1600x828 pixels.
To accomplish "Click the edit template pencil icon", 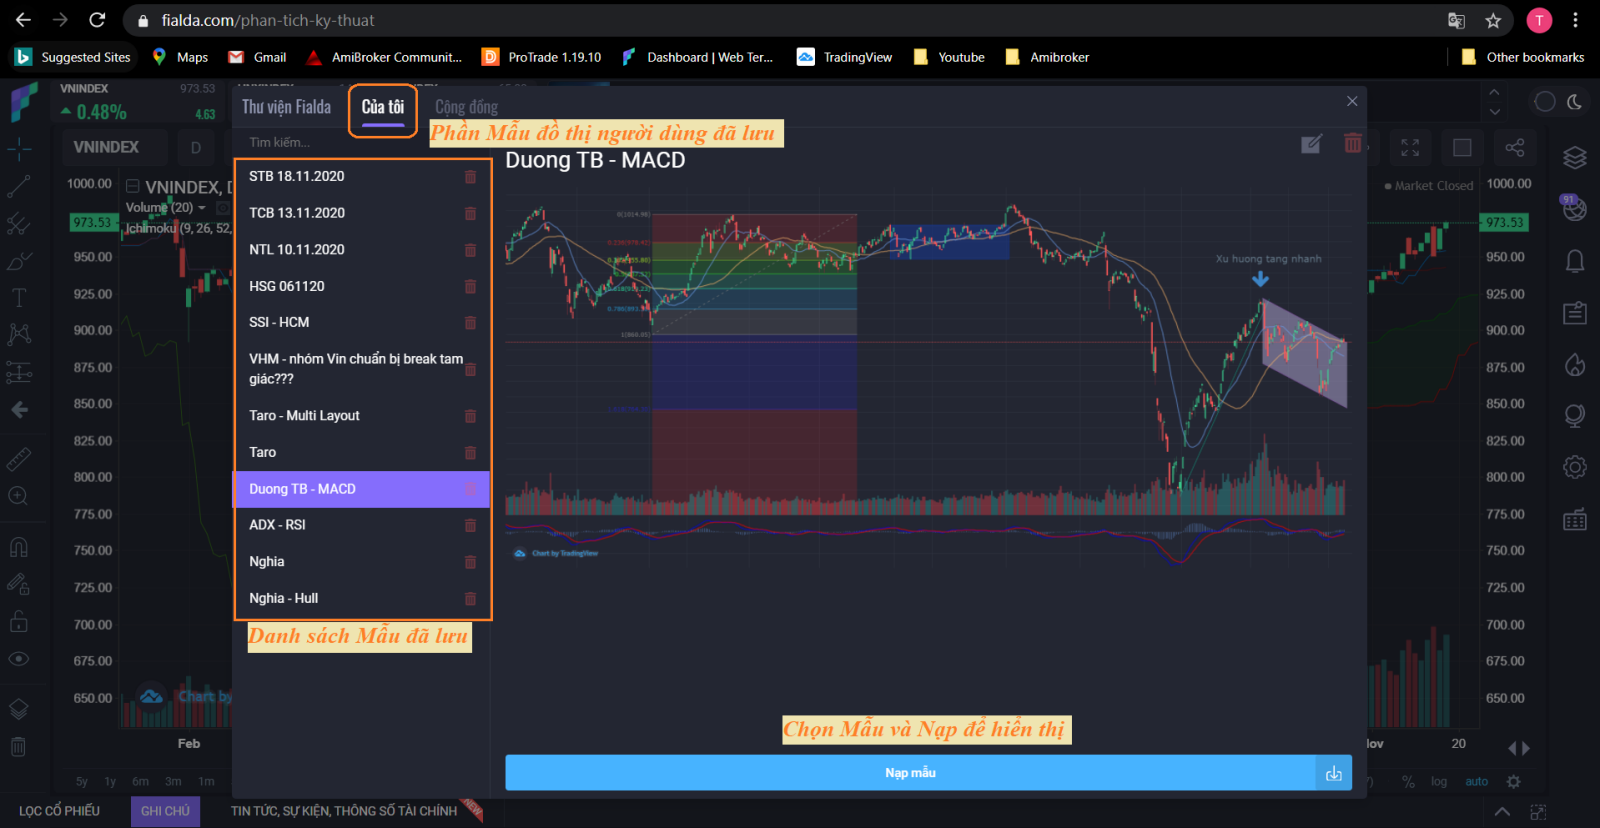I will pyautogui.click(x=1311, y=144).
